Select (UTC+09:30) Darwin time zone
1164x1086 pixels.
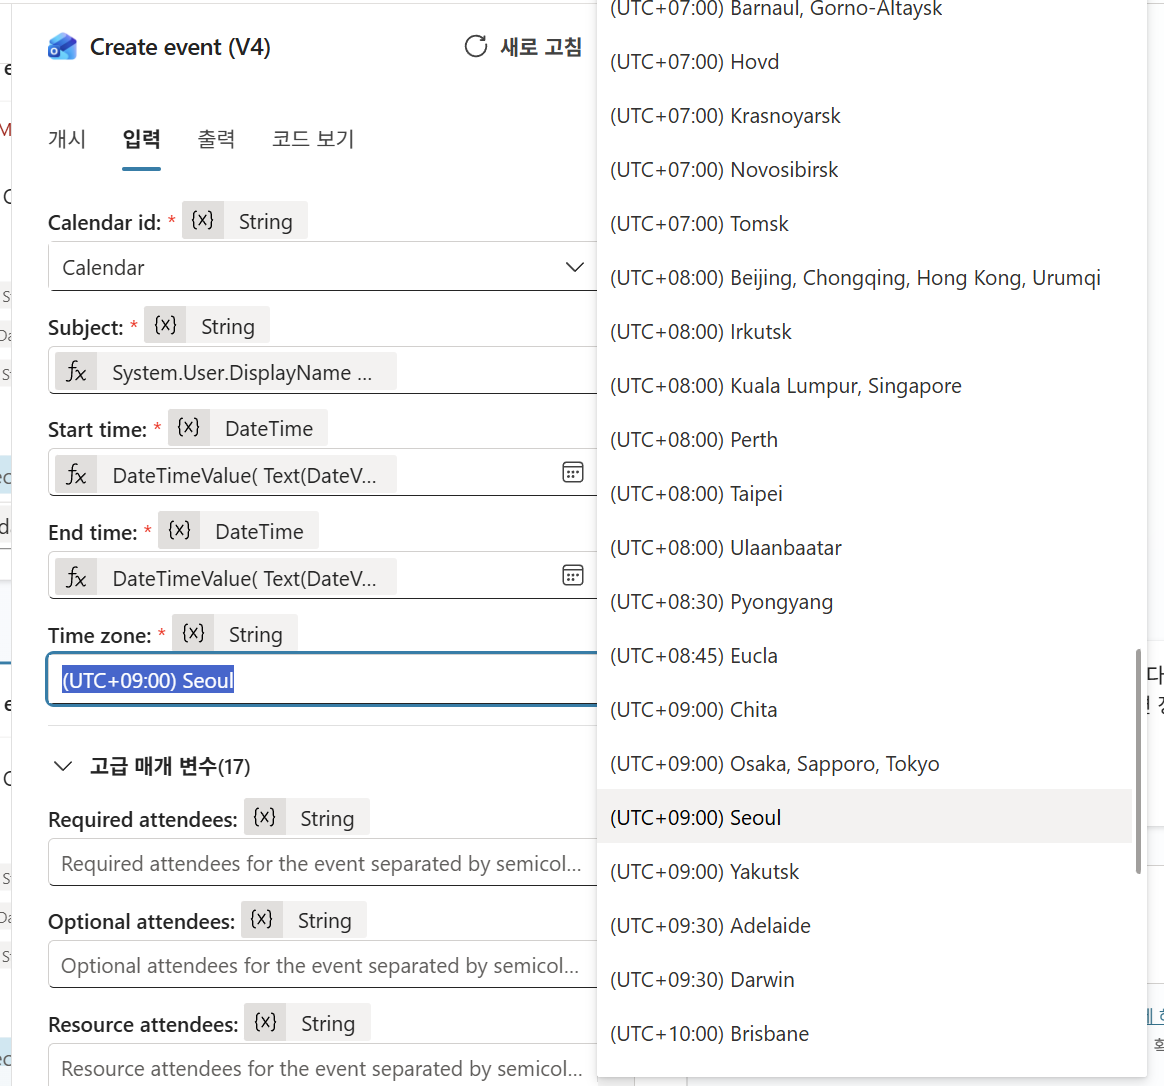click(865, 980)
